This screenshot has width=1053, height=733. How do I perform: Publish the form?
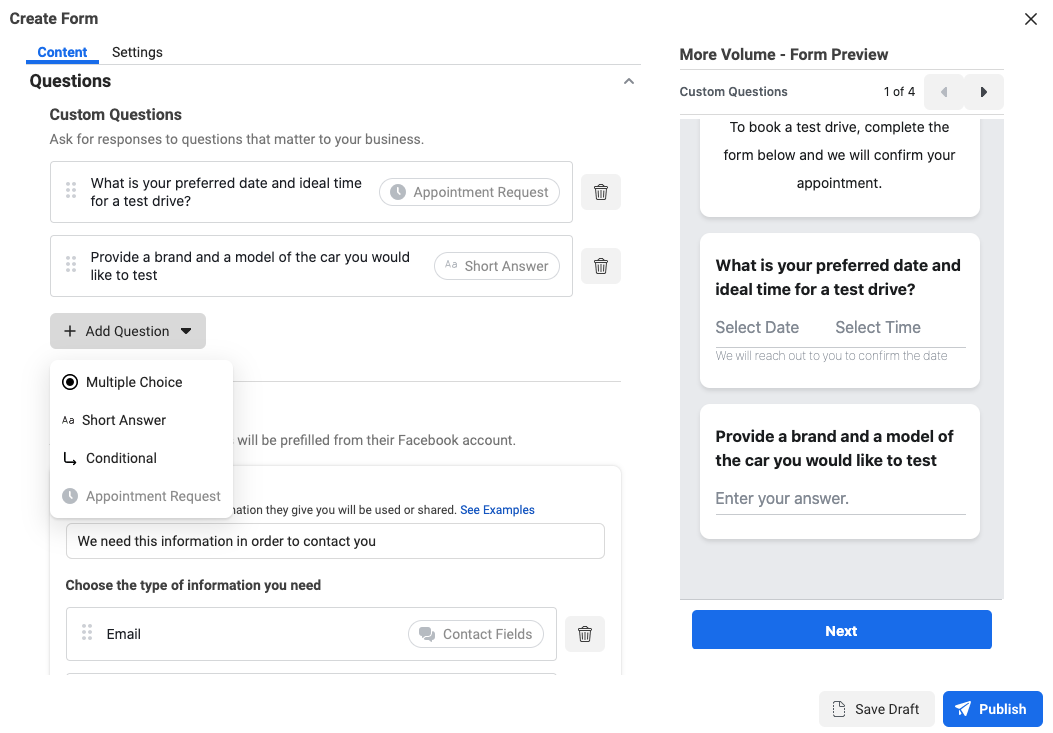pyautogui.click(x=993, y=709)
